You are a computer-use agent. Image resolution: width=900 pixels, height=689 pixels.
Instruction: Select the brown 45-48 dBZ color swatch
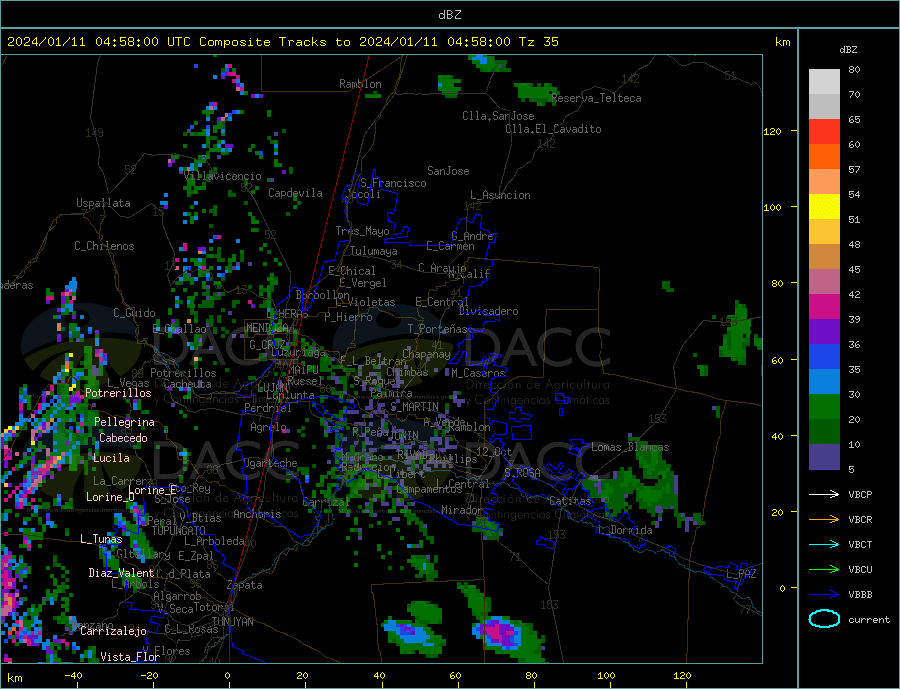(x=824, y=257)
